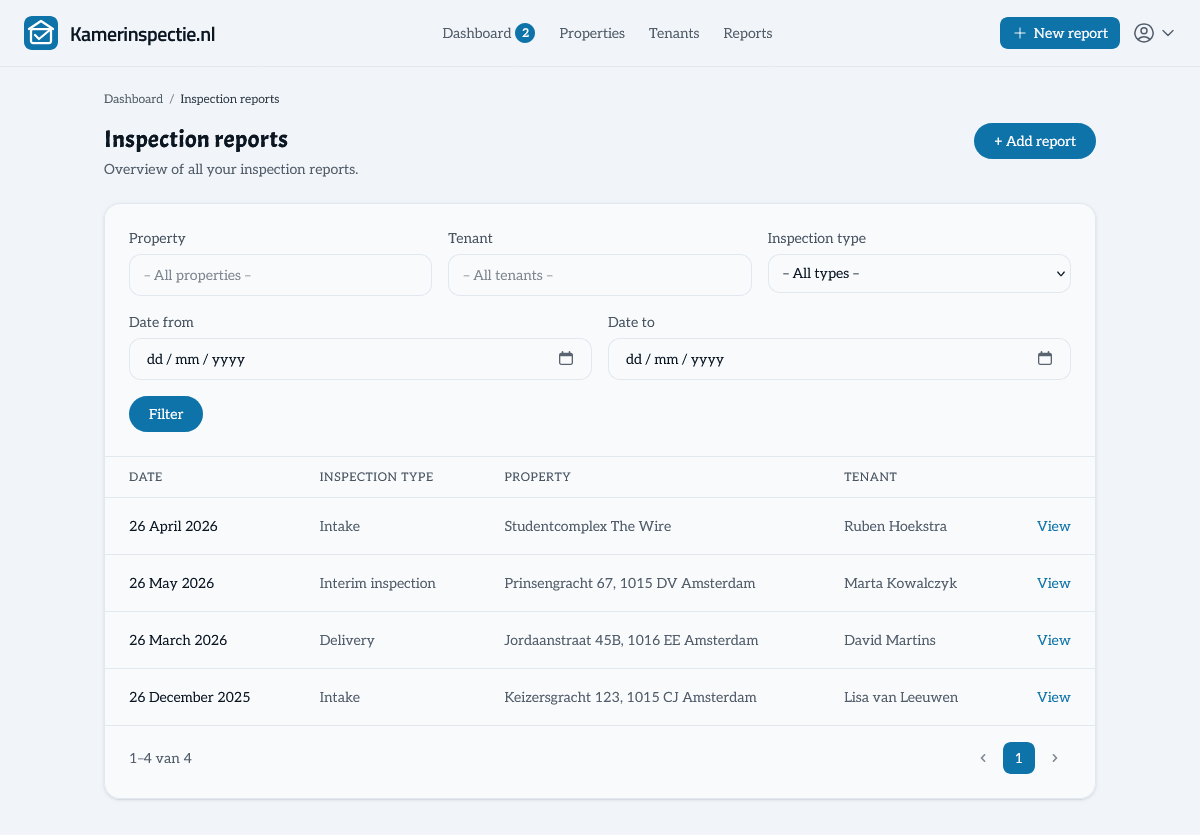1200x835 pixels.
Task: Click the Delivery inspection type cell
Action: pyautogui.click(x=347, y=640)
